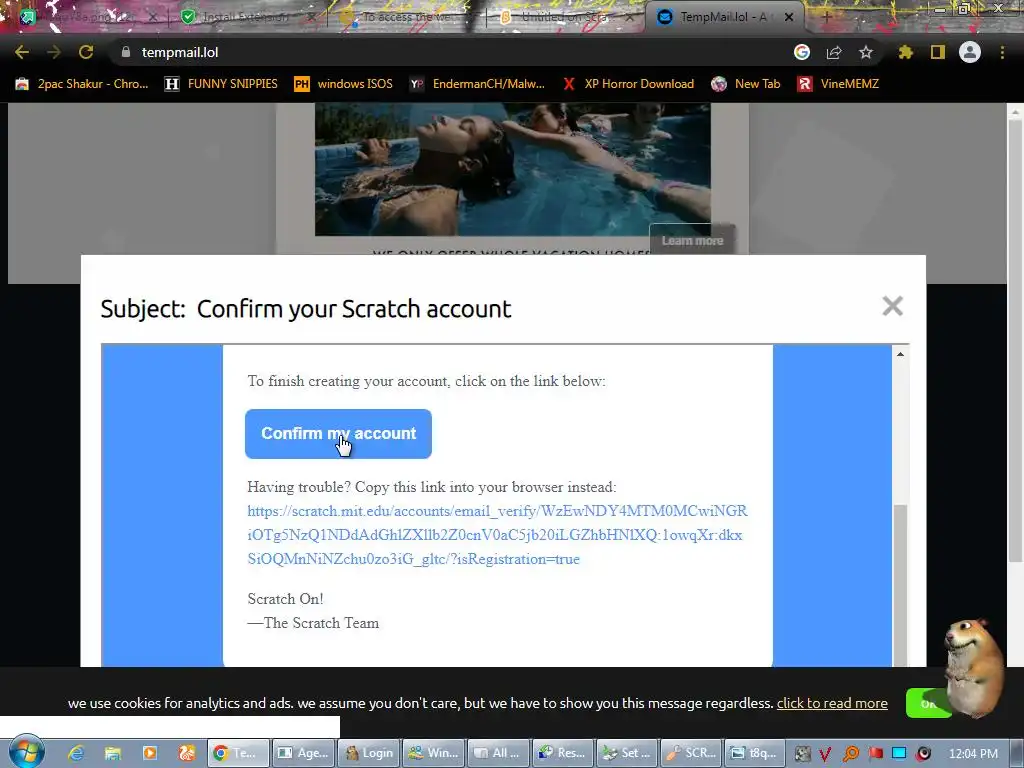1024x768 pixels.
Task: Open 2pac Shakur bookmark
Action: 82,84
